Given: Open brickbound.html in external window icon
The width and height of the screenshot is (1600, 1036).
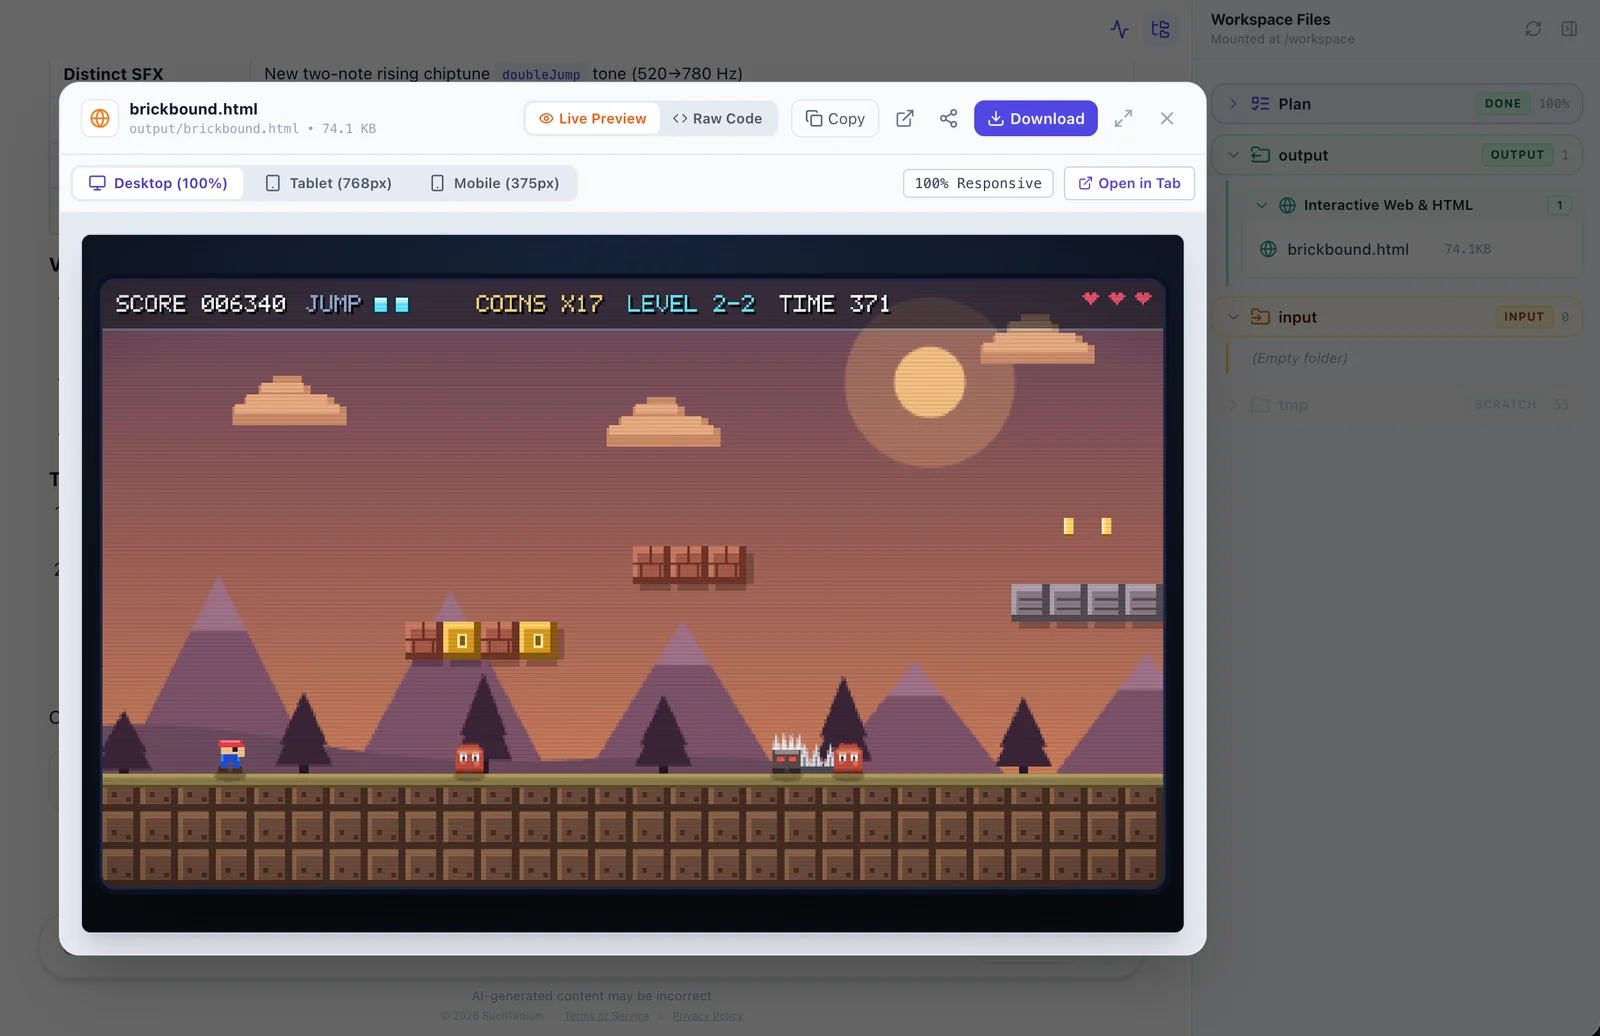Looking at the screenshot, I should click(x=905, y=118).
